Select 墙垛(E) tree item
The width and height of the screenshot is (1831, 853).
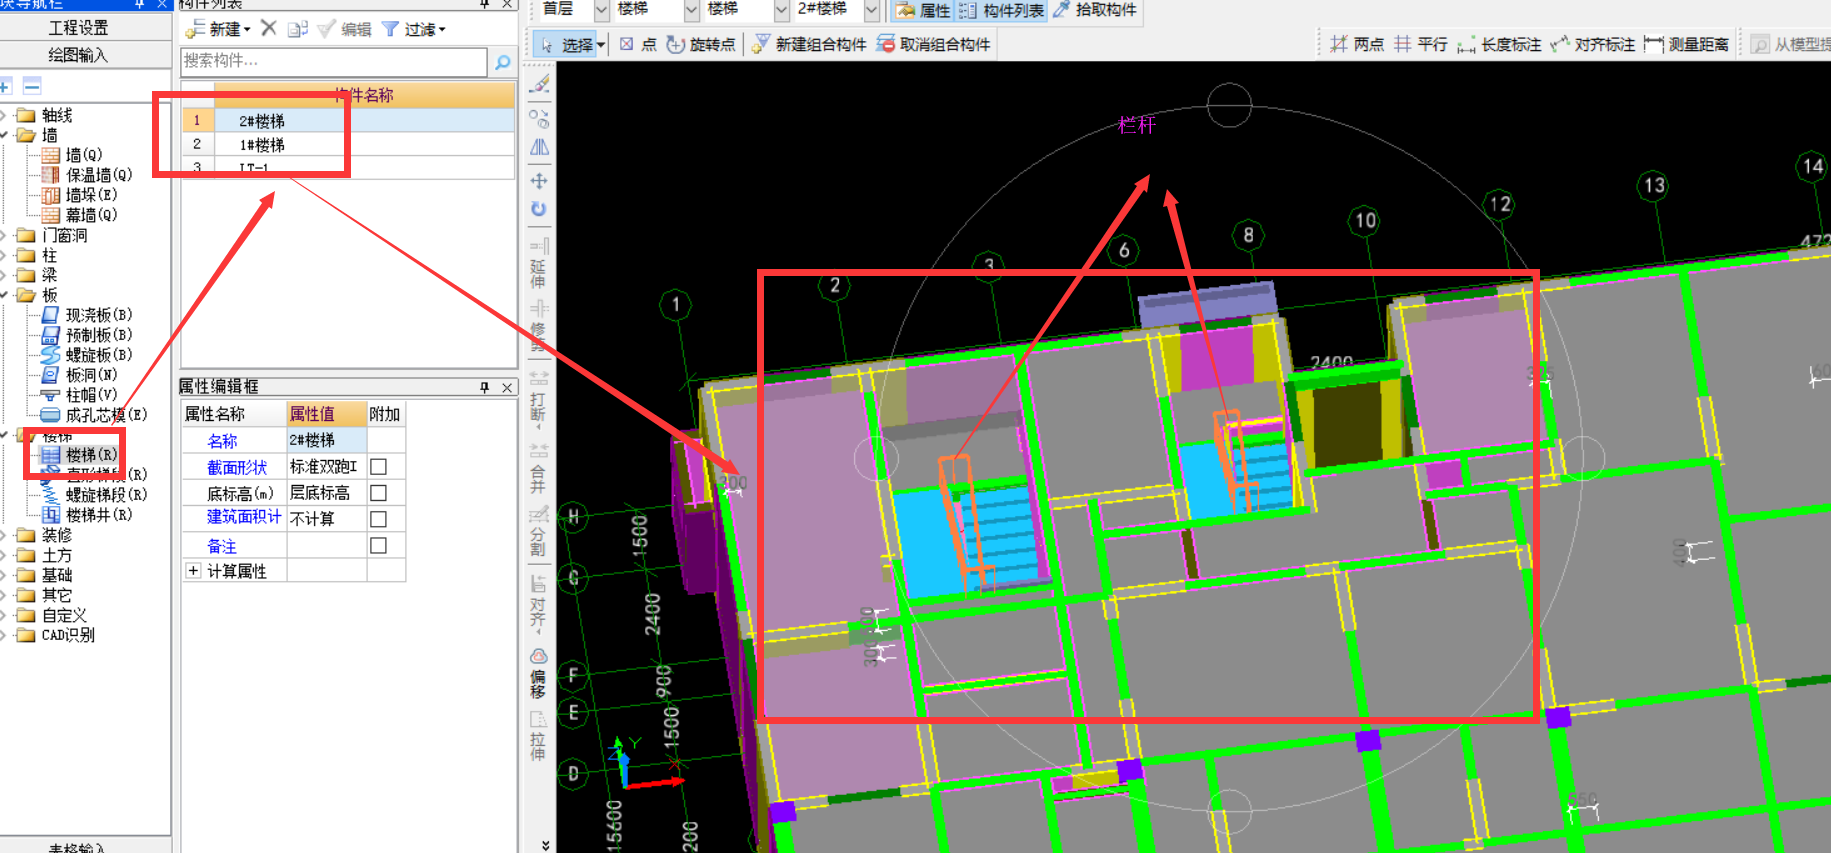79,195
